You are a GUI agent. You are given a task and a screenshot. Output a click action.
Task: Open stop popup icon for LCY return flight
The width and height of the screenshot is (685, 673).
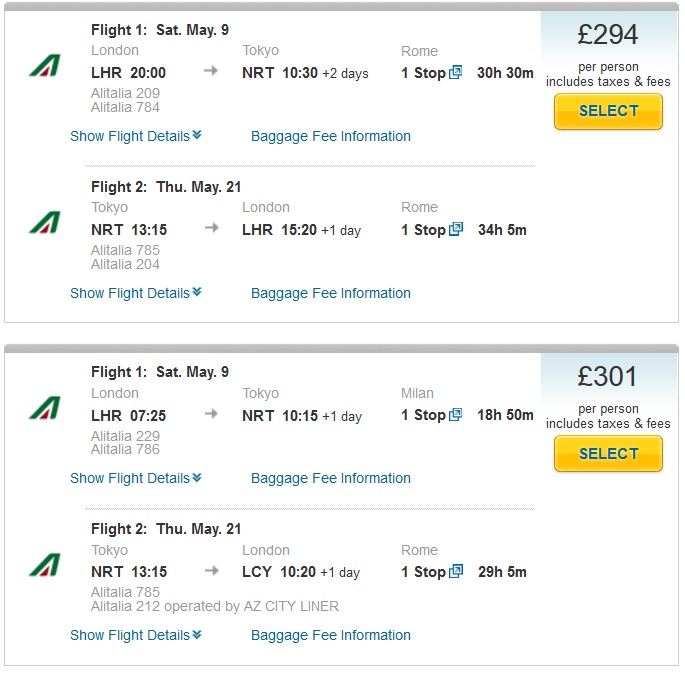pyautogui.click(x=455, y=571)
